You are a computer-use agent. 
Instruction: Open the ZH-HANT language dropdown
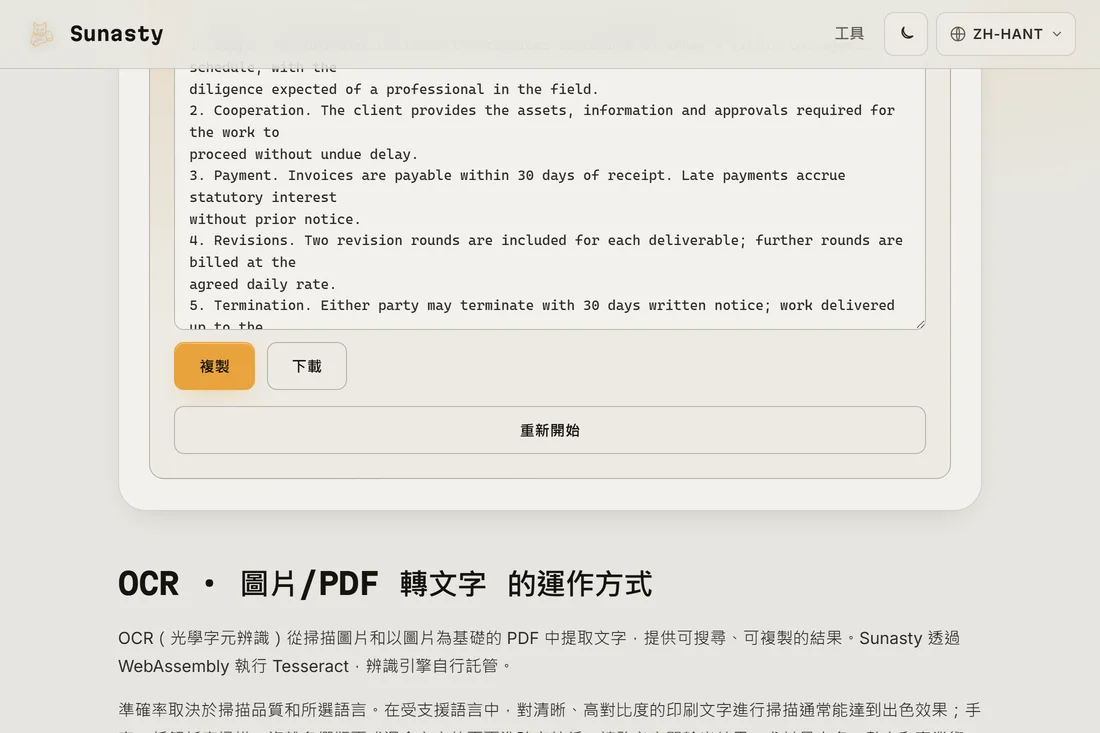1005,34
